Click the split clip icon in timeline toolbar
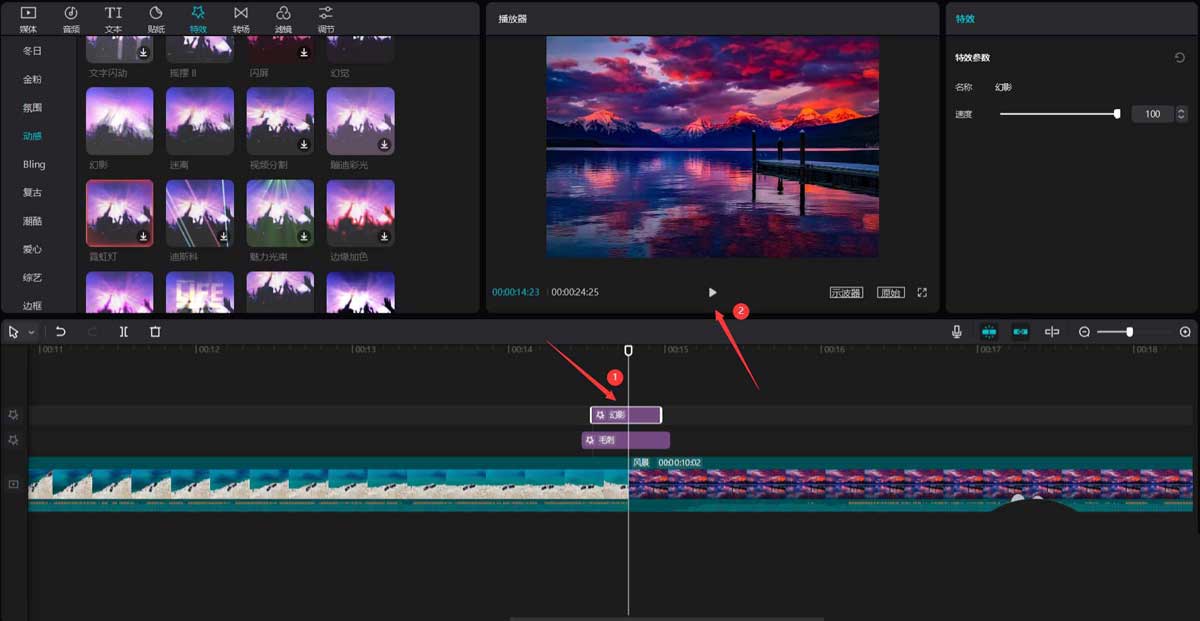 tap(124, 332)
